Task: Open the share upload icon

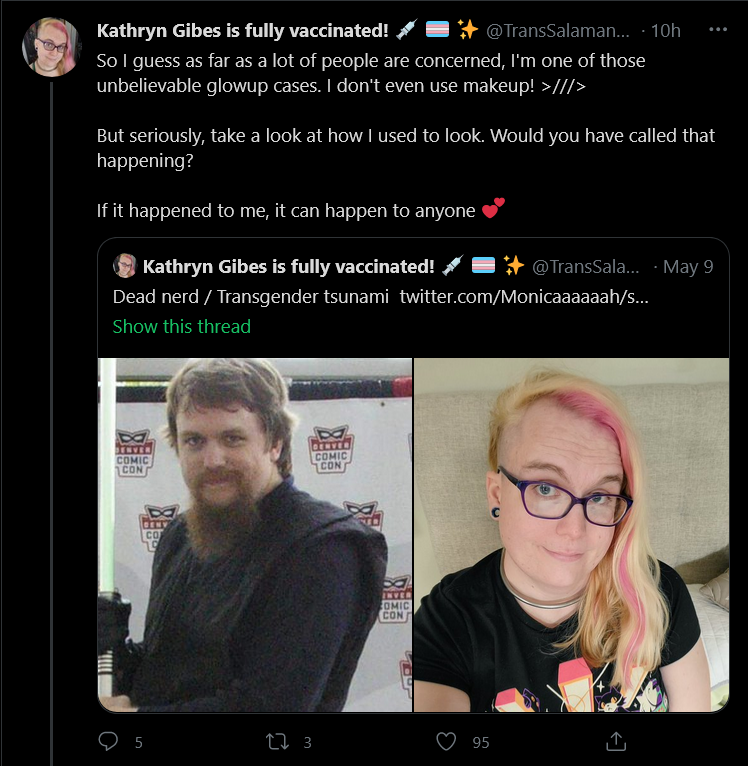Action: (x=616, y=741)
